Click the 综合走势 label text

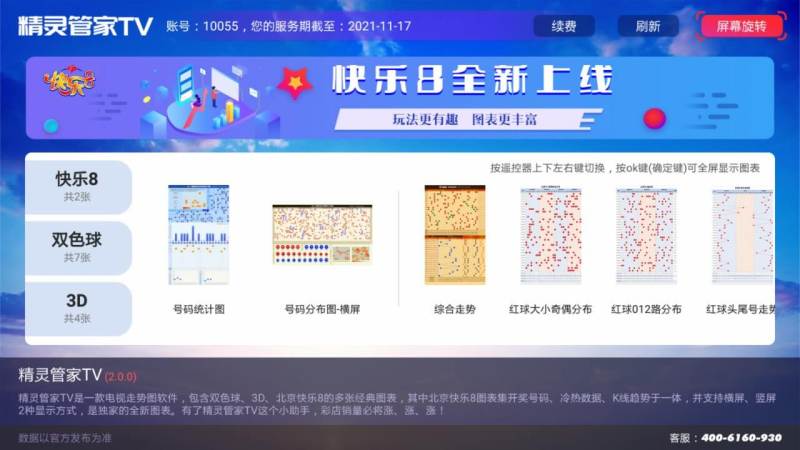click(x=455, y=309)
